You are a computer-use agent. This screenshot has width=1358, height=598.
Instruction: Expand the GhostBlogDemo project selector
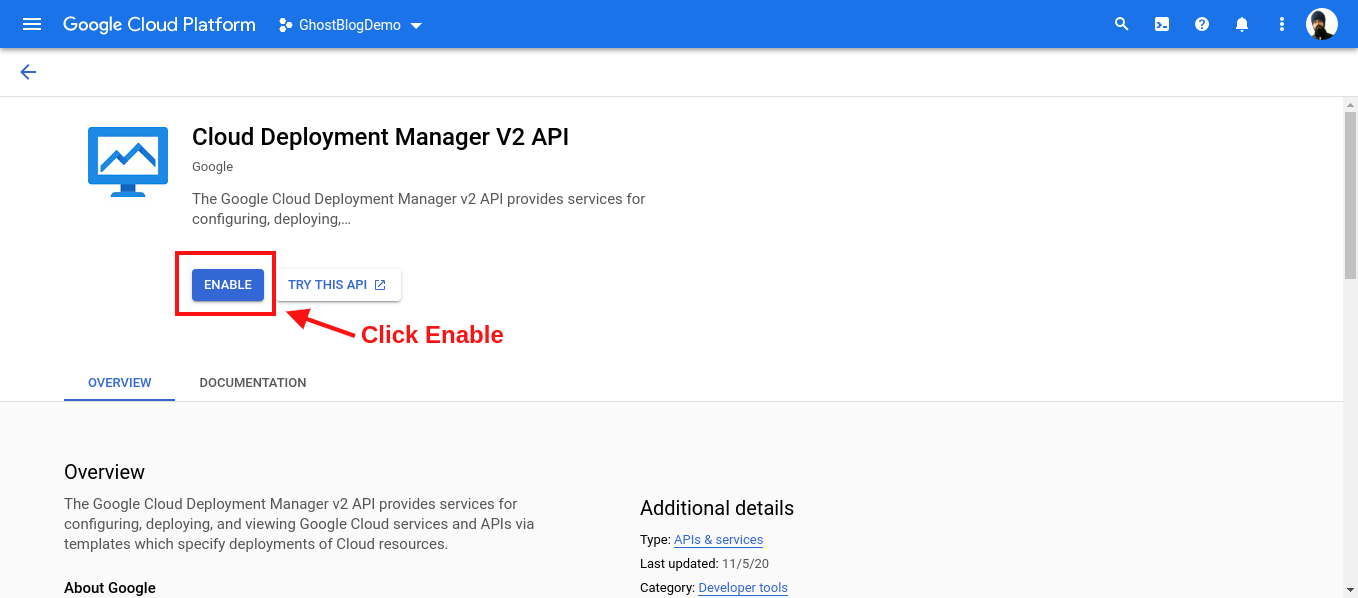(351, 25)
